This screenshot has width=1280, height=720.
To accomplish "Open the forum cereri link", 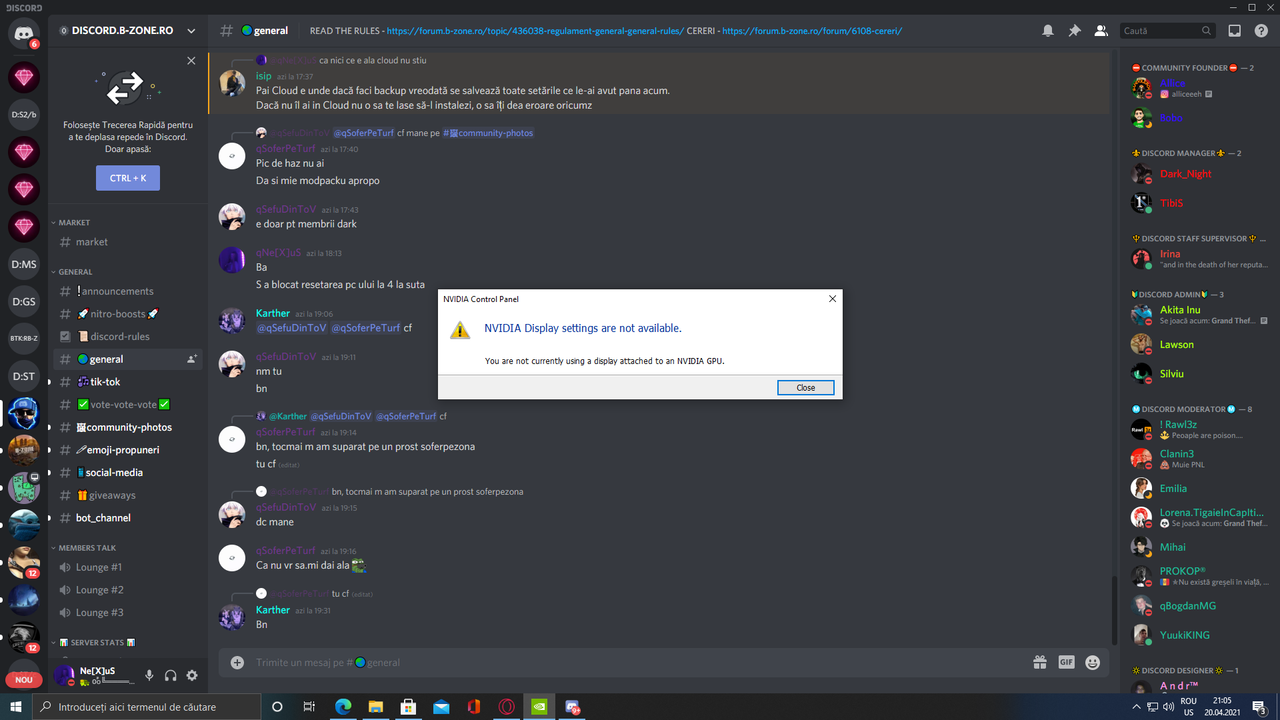I will pyautogui.click(x=811, y=31).
